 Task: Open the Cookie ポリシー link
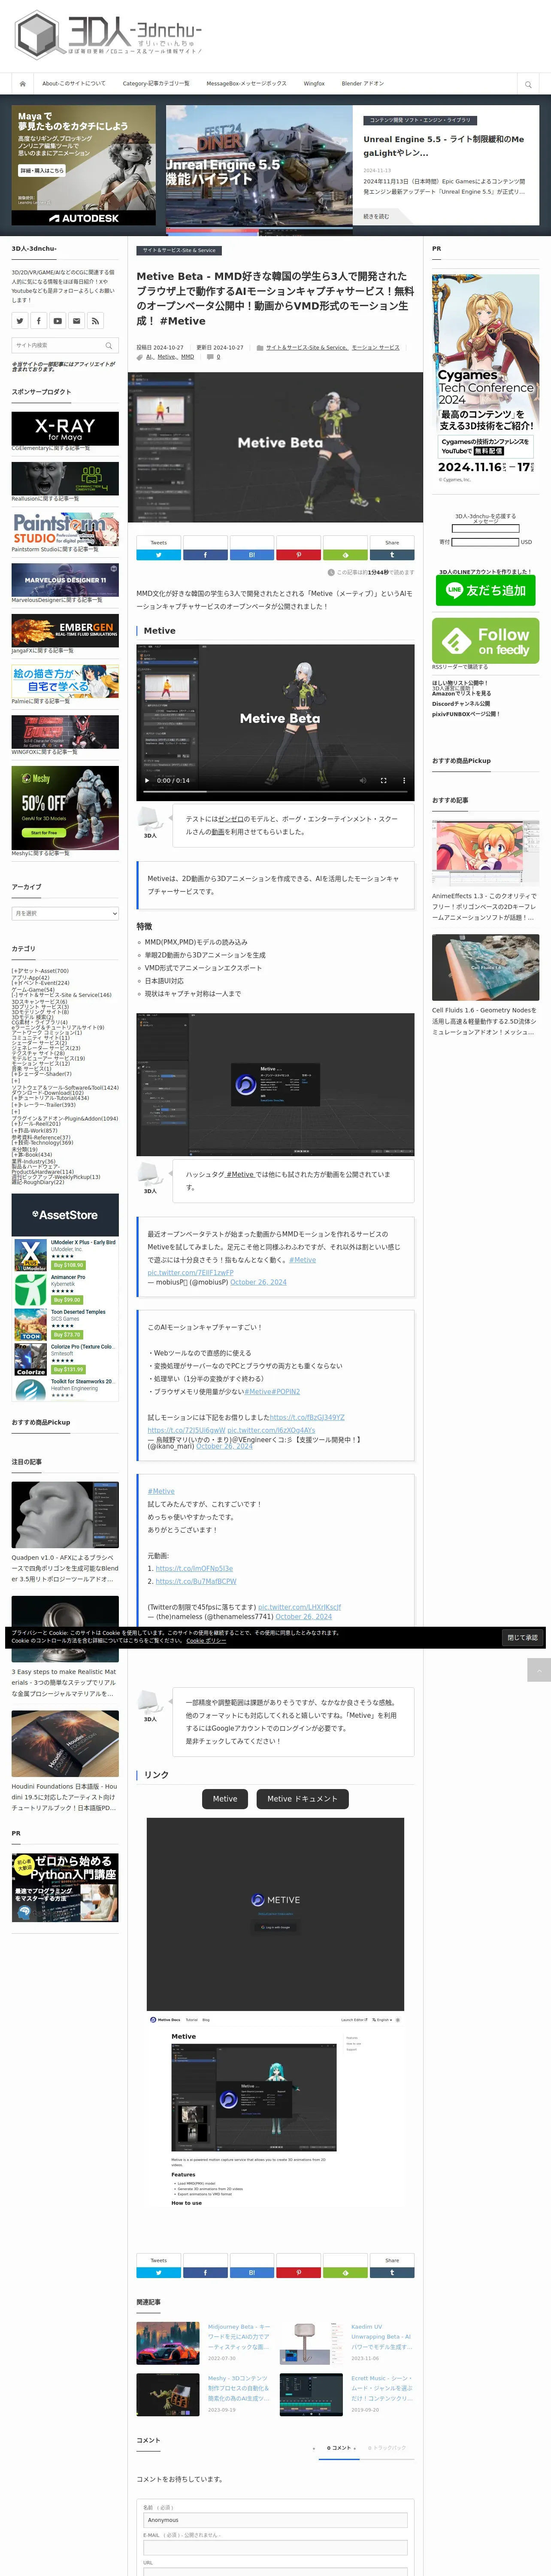click(206, 1641)
